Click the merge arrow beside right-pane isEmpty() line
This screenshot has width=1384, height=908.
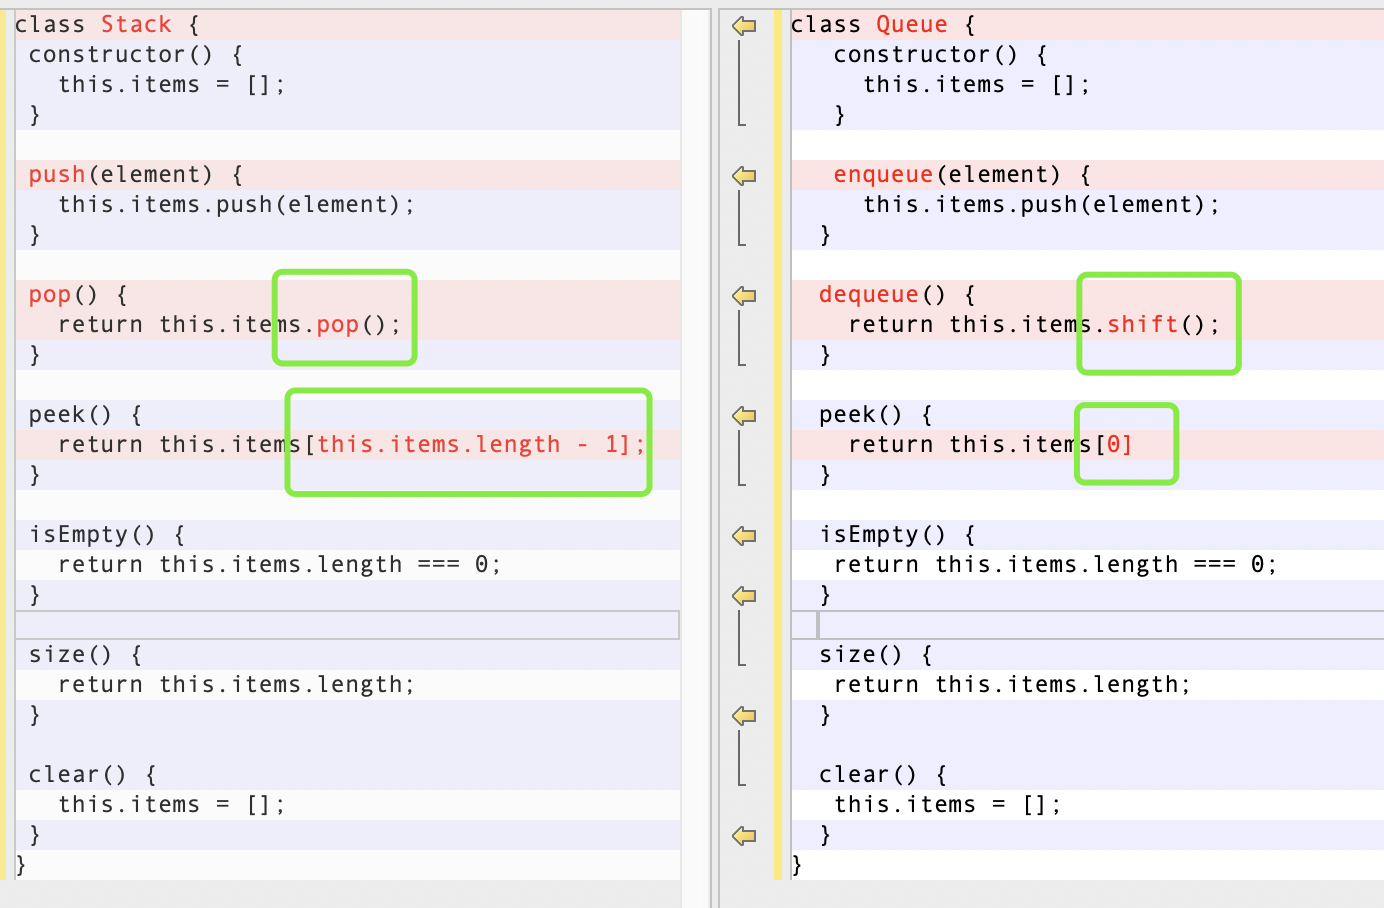point(744,535)
